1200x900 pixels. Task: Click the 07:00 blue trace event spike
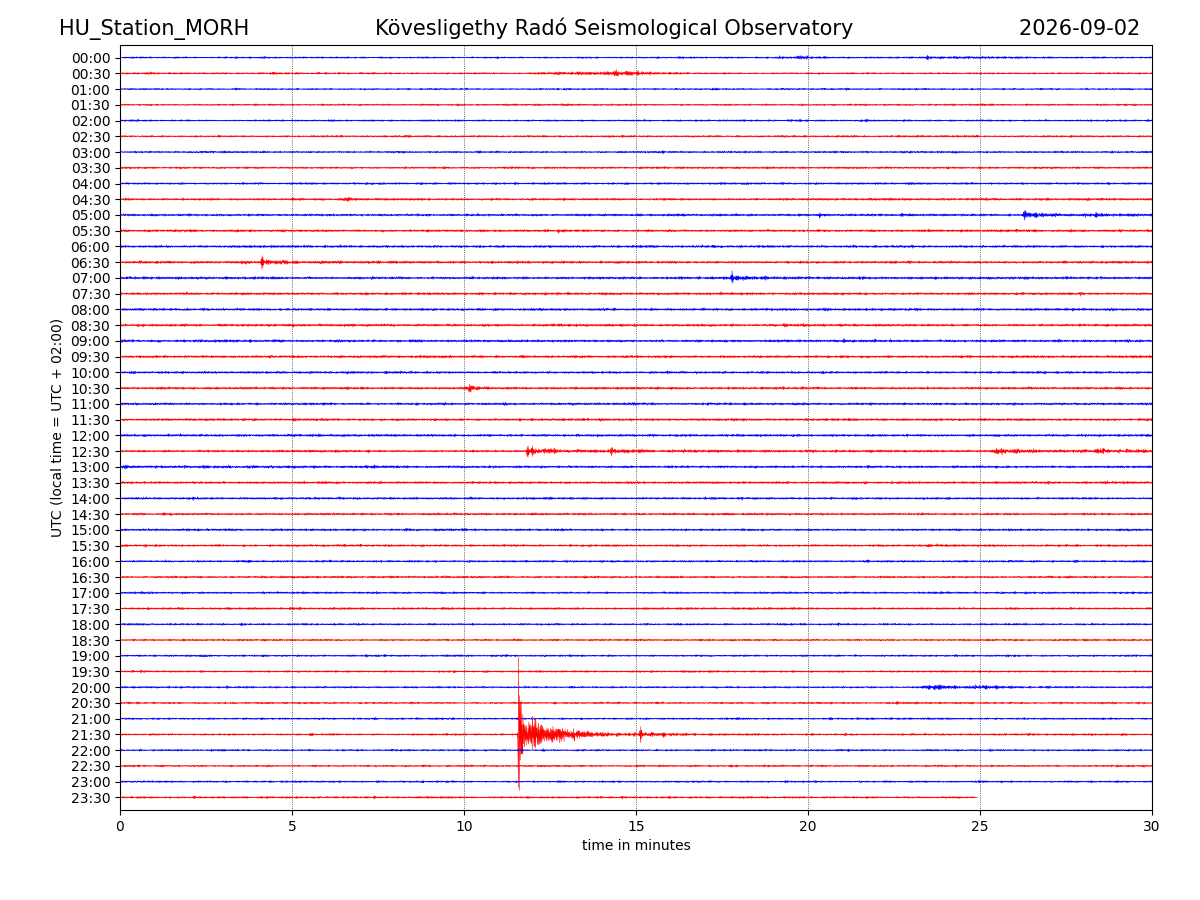(x=732, y=278)
